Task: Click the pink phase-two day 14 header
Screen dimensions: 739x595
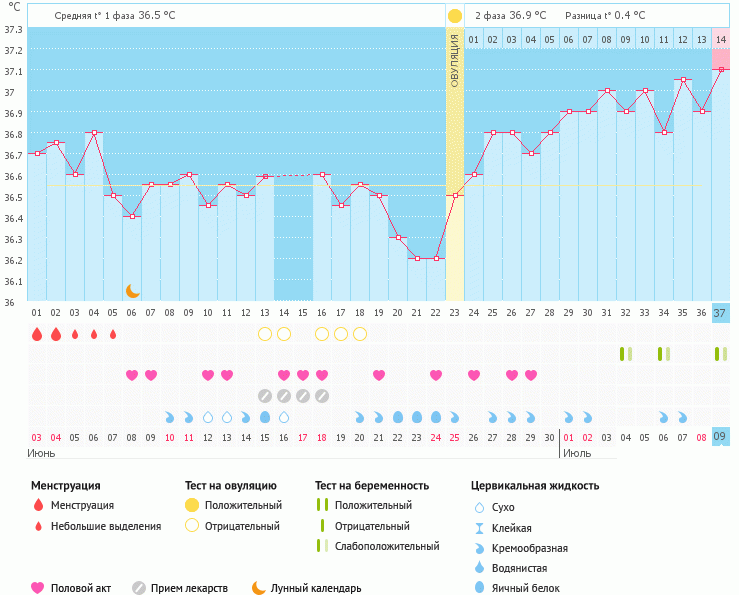Action: (x=721, y=39)
